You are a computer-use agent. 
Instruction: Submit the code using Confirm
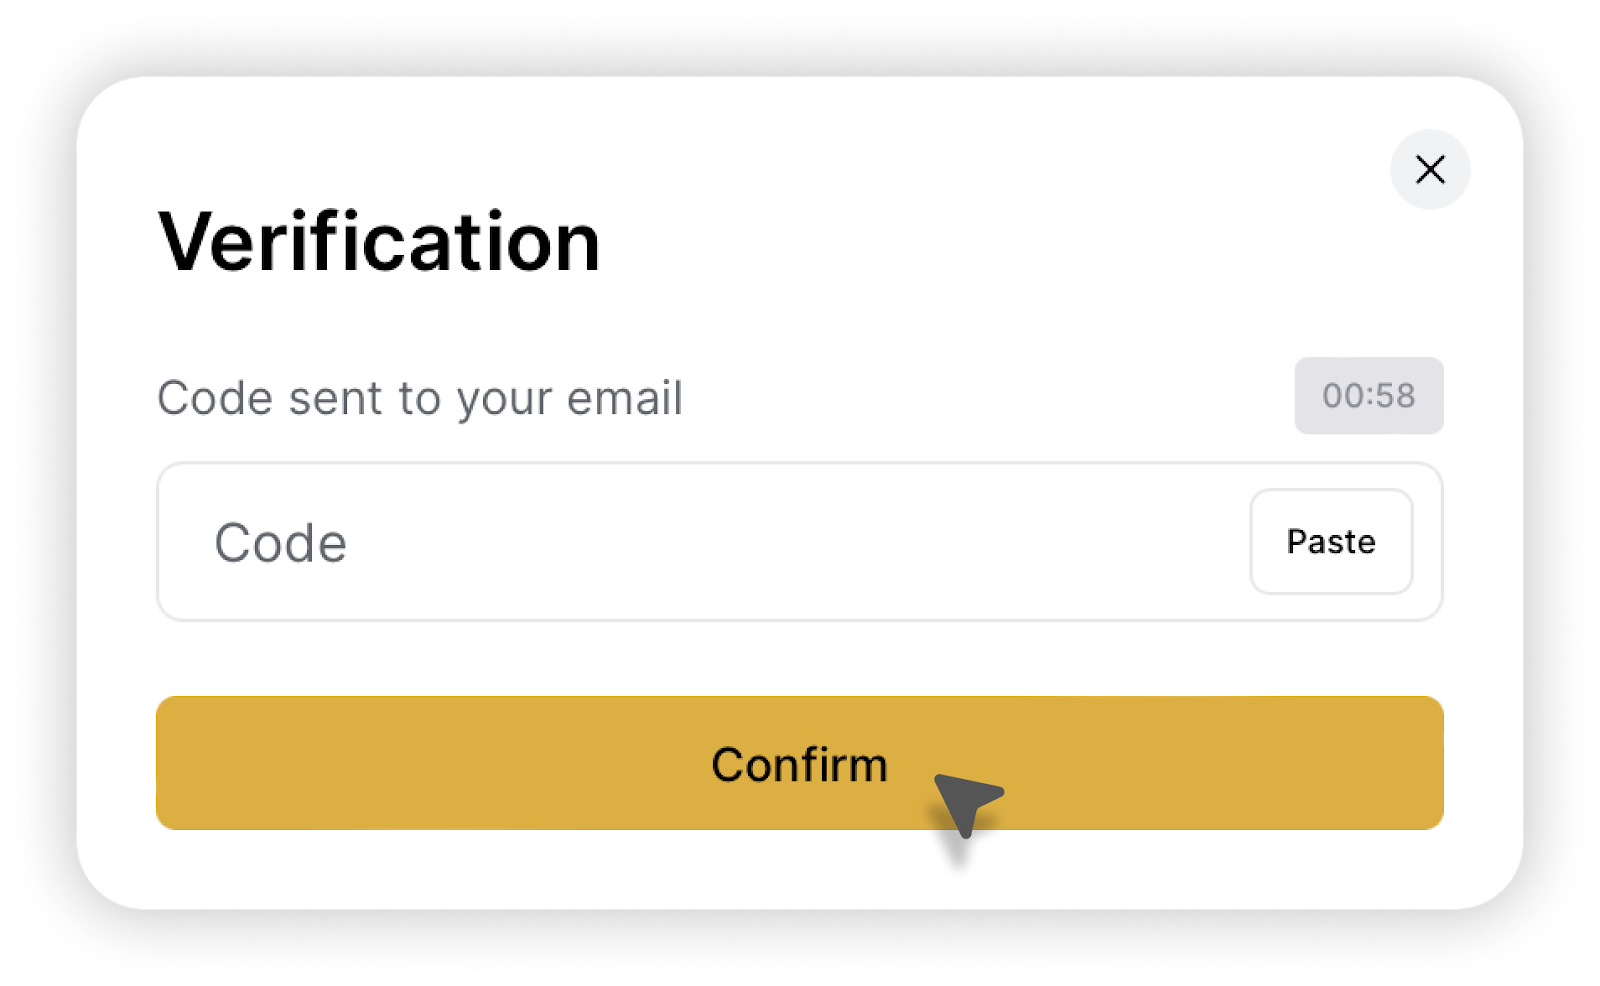click(x=799, y=763)
